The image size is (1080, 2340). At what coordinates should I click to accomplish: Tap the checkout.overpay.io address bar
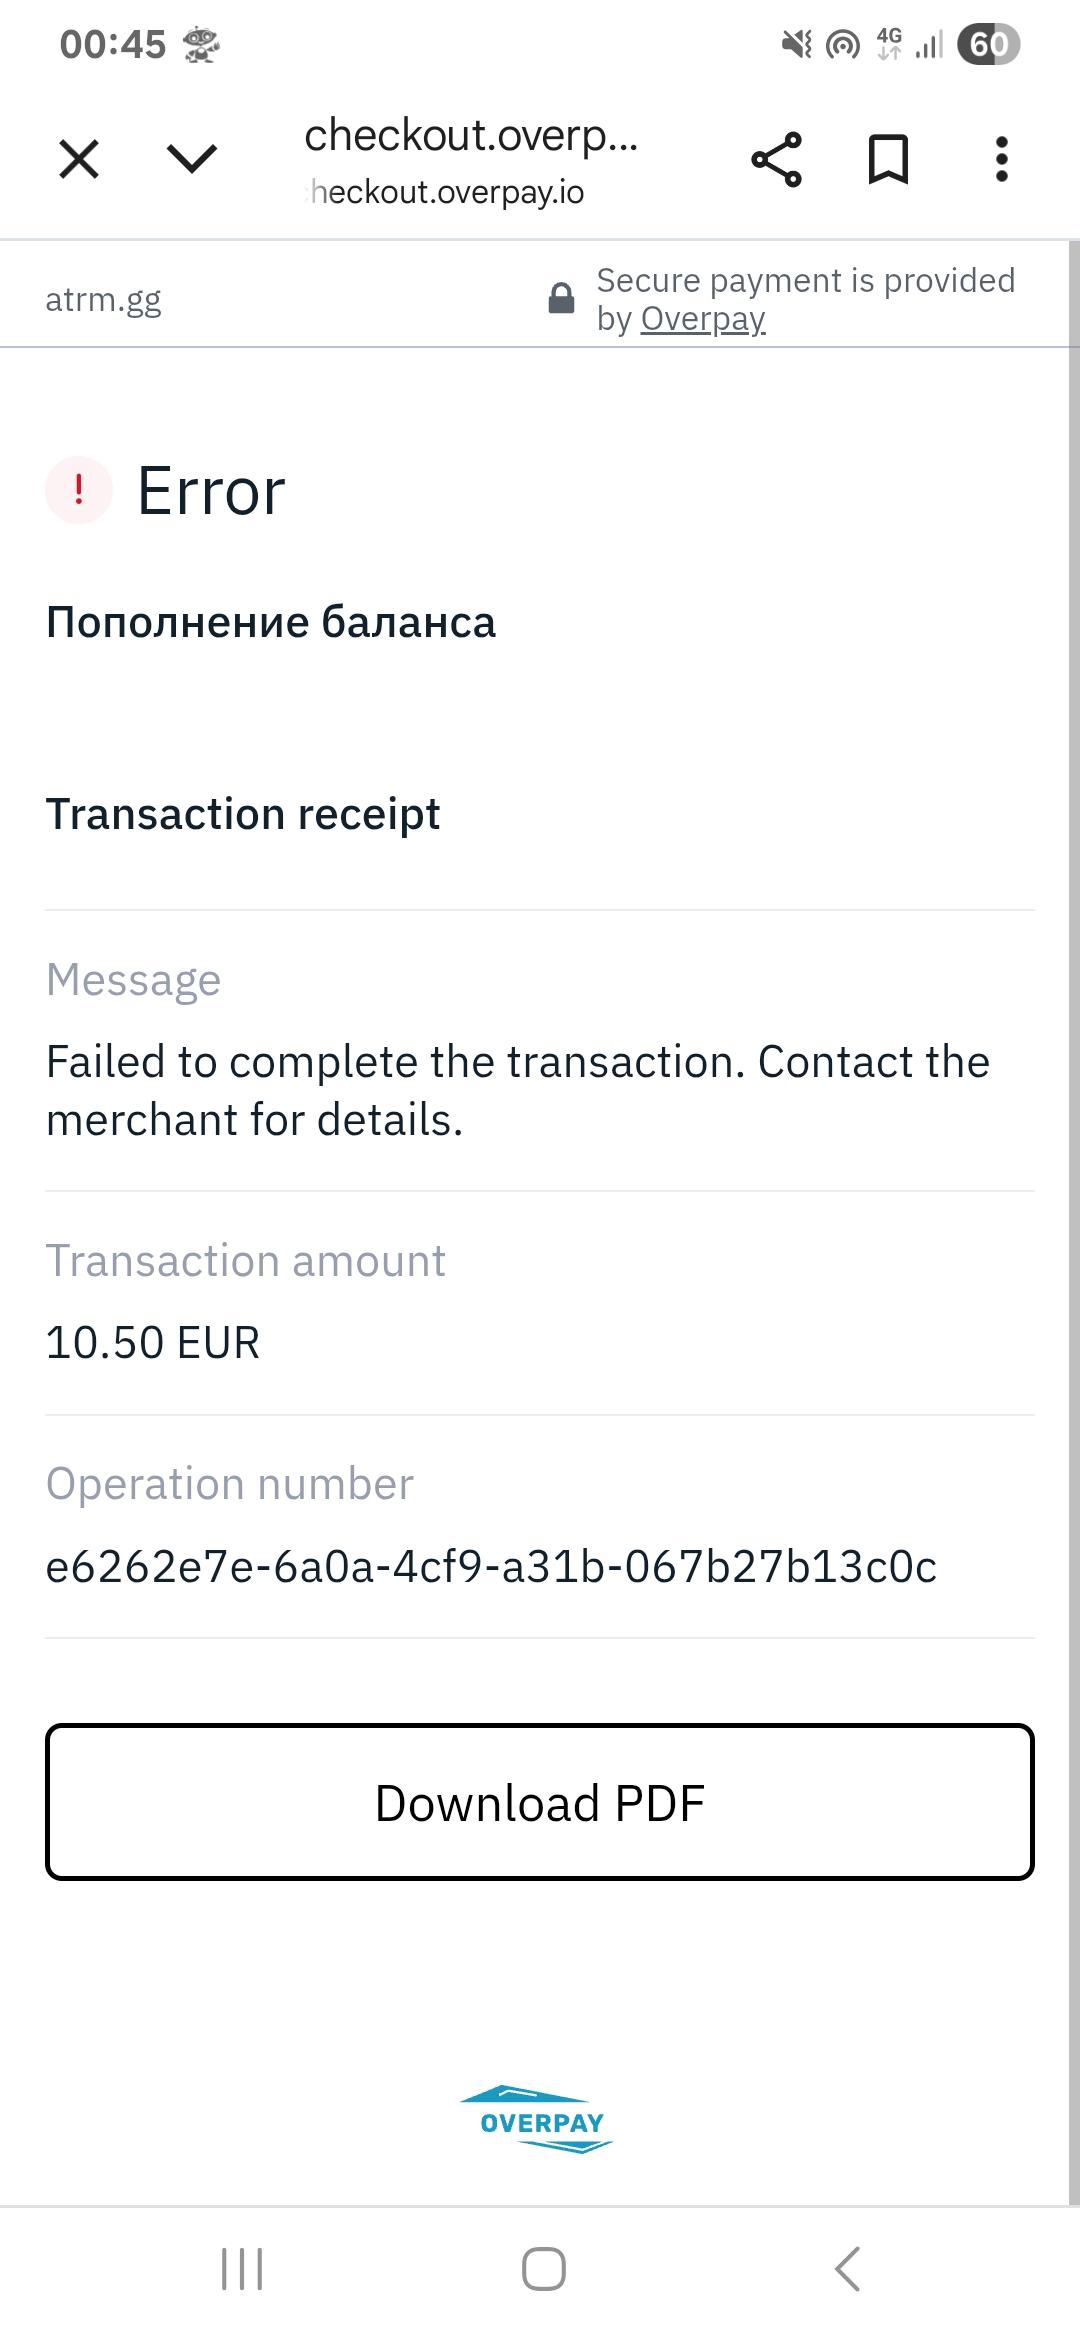click(470, 160)
